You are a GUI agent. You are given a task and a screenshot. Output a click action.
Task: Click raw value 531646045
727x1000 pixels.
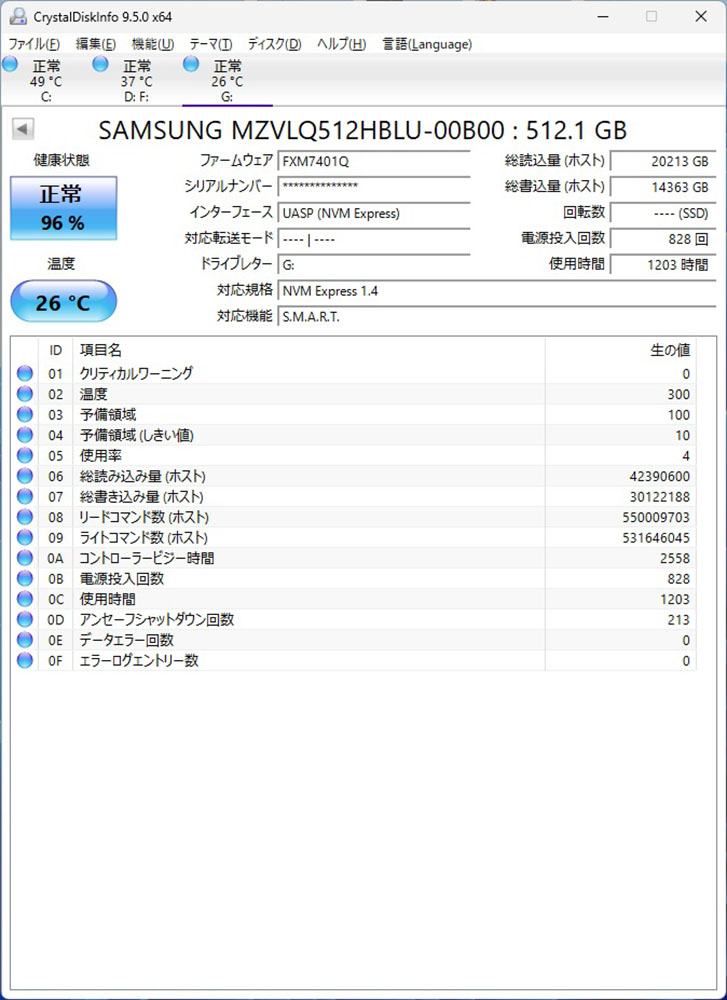tap(656, 538)
